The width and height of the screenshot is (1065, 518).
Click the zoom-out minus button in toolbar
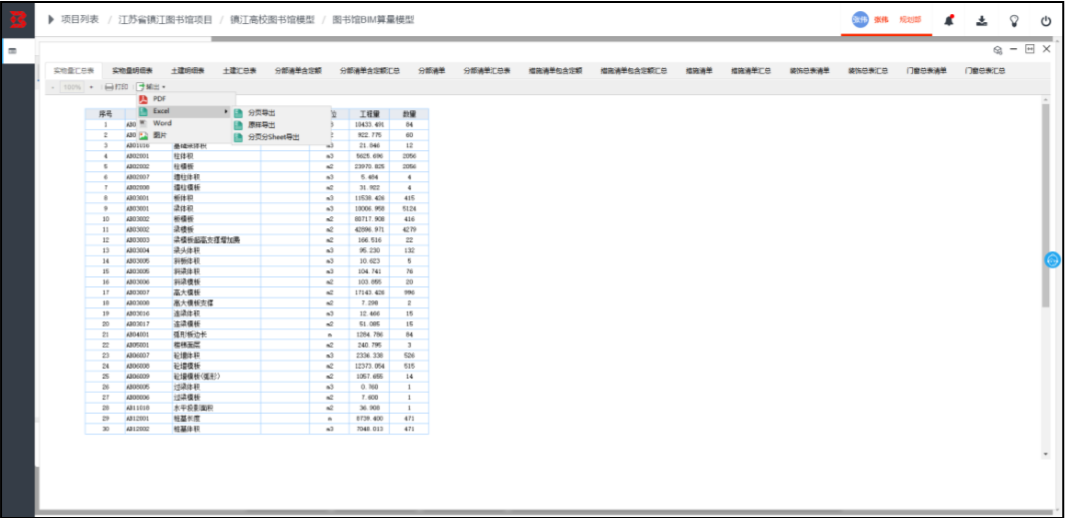click(x=54, y=87)
